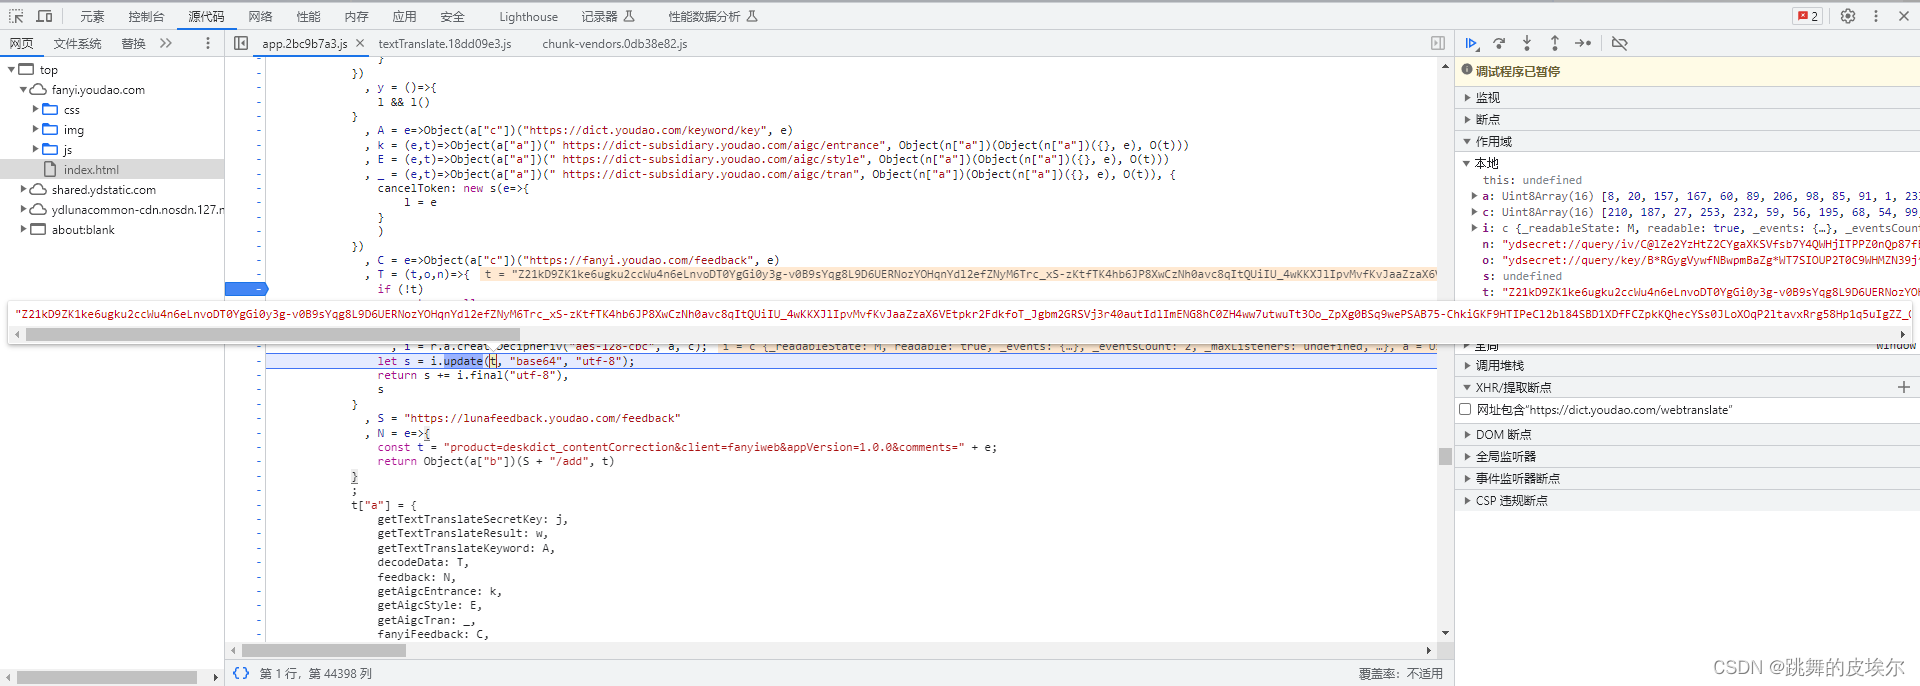This screenshot has width=1920, height=686.
Task: Expand the js folder
Action: pos(35,149)
